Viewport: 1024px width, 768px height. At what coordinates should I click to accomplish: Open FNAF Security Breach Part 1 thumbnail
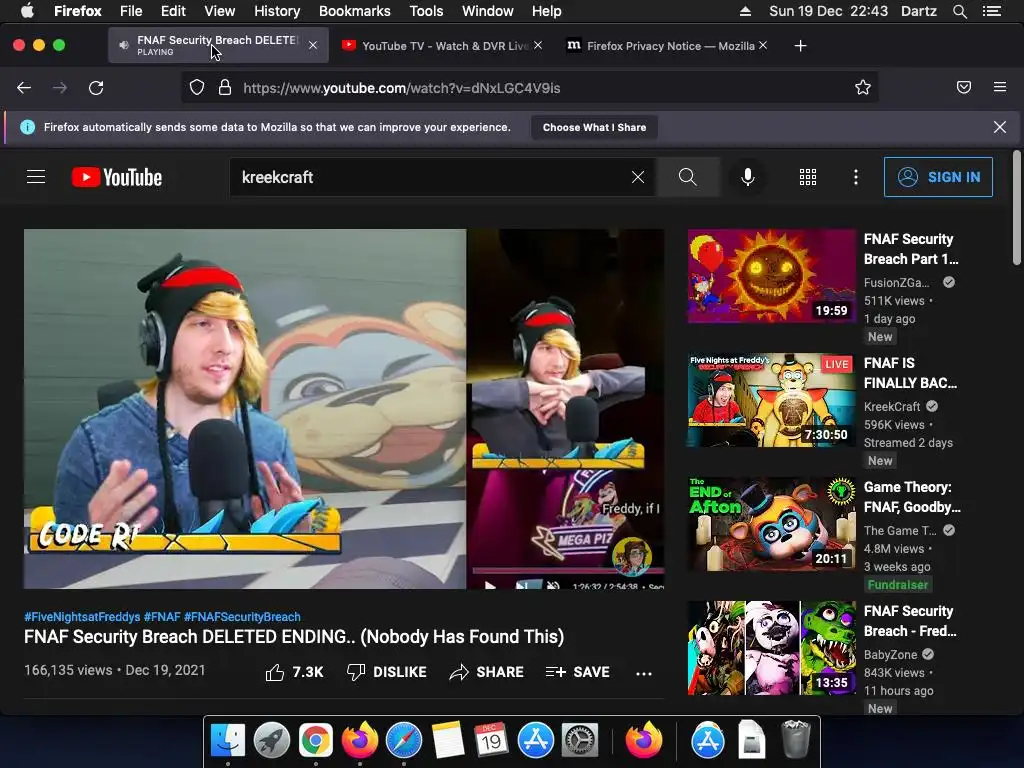(771, 276)
